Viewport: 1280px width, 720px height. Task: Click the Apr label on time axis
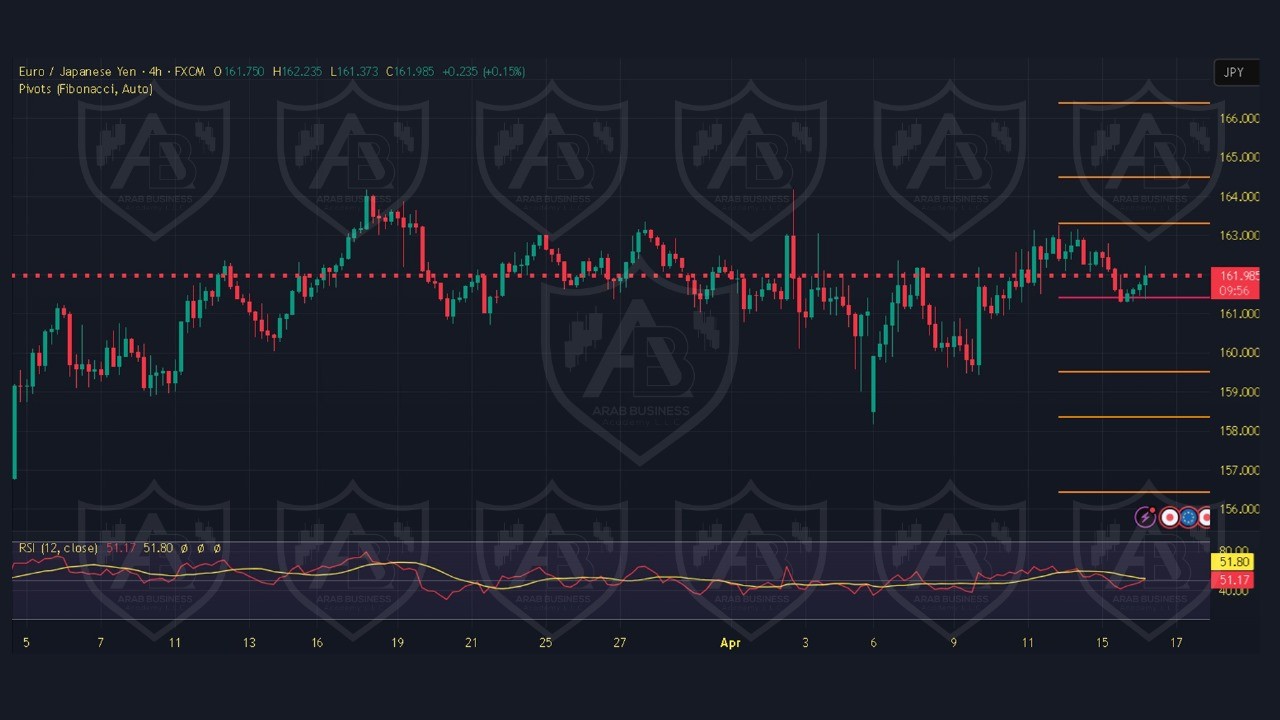click(x=730, y=643)
